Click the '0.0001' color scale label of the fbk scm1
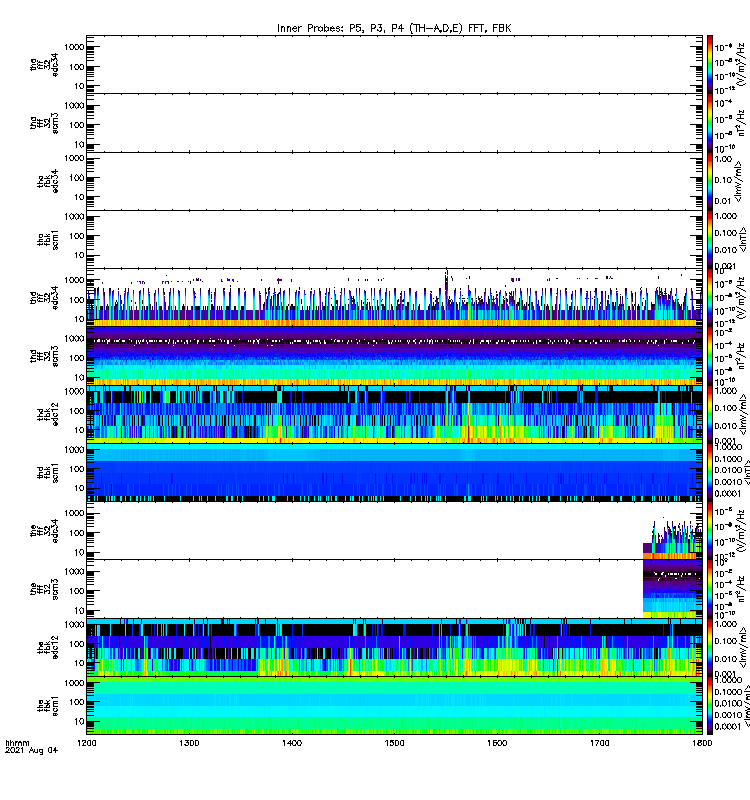Viewport: 750px width, 800px height. coord(727,727)
